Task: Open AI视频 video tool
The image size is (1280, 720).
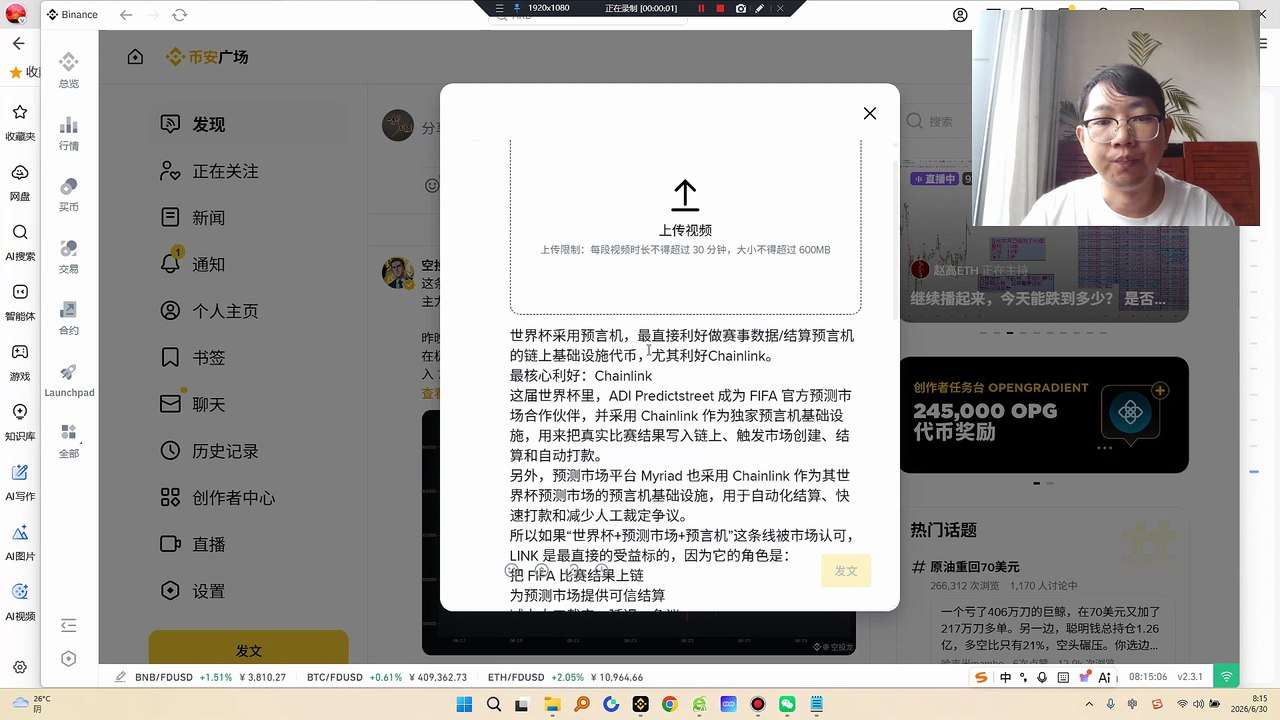Action: click(20, 600)
